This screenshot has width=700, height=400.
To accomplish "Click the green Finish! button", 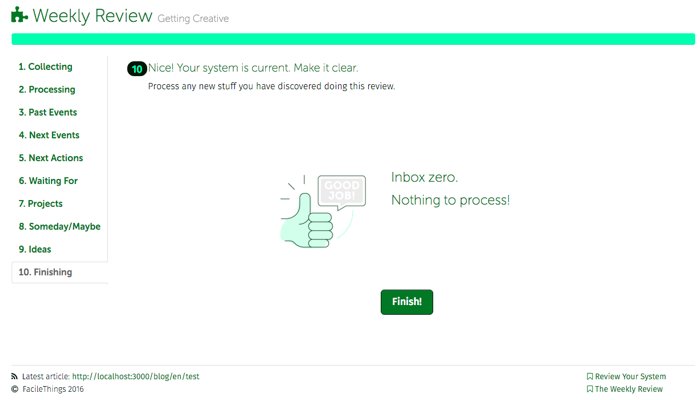I will tap(407, 302).
